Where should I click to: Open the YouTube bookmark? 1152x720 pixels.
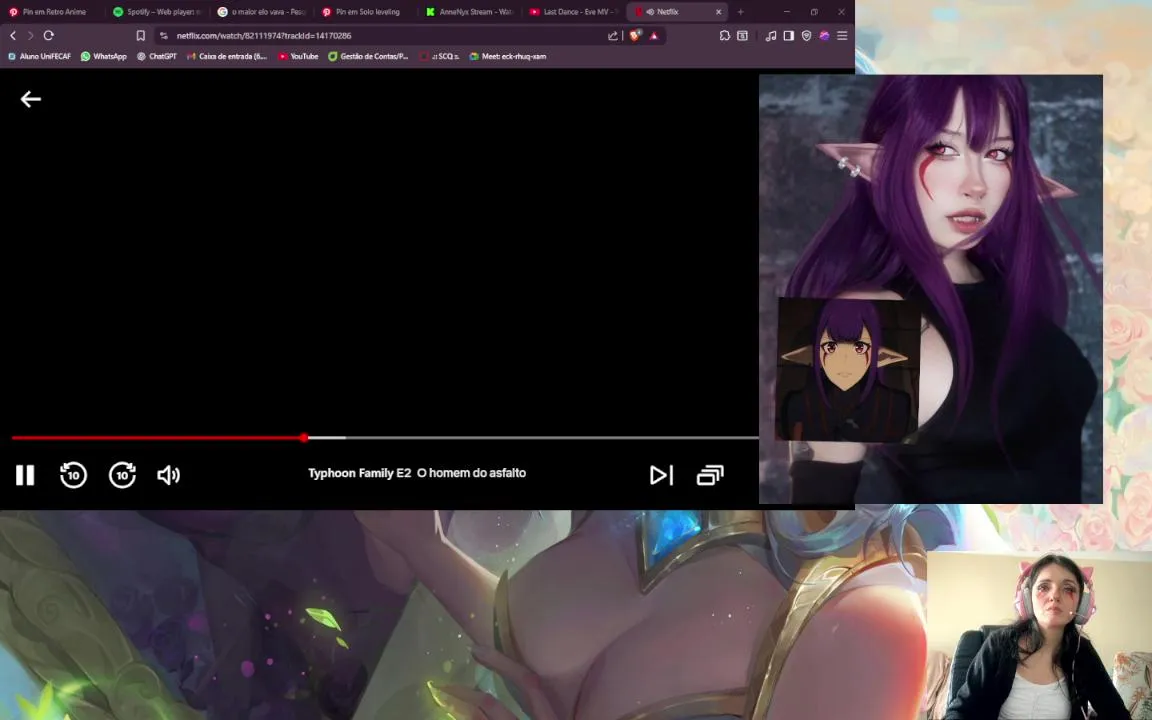pyautogui.click(x=298, y=56)
